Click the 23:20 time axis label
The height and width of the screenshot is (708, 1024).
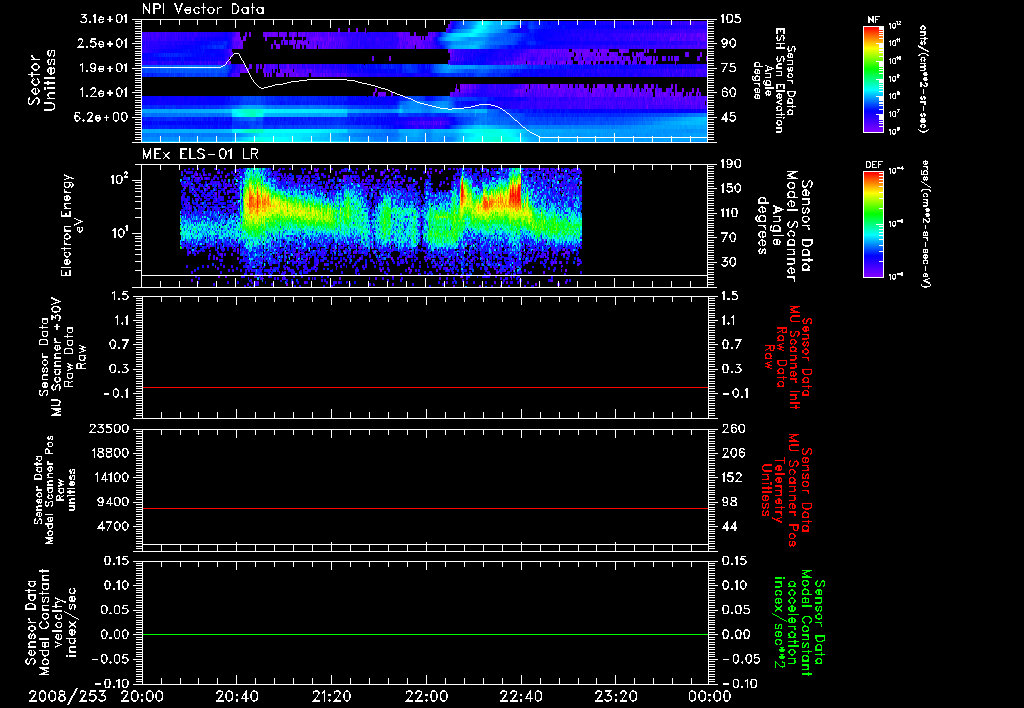(x=616, y=696)
